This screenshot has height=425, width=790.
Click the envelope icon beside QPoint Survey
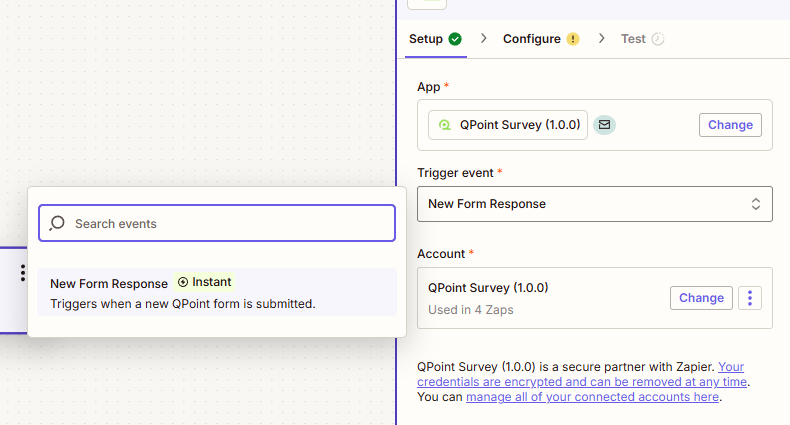tap(604, 124)
